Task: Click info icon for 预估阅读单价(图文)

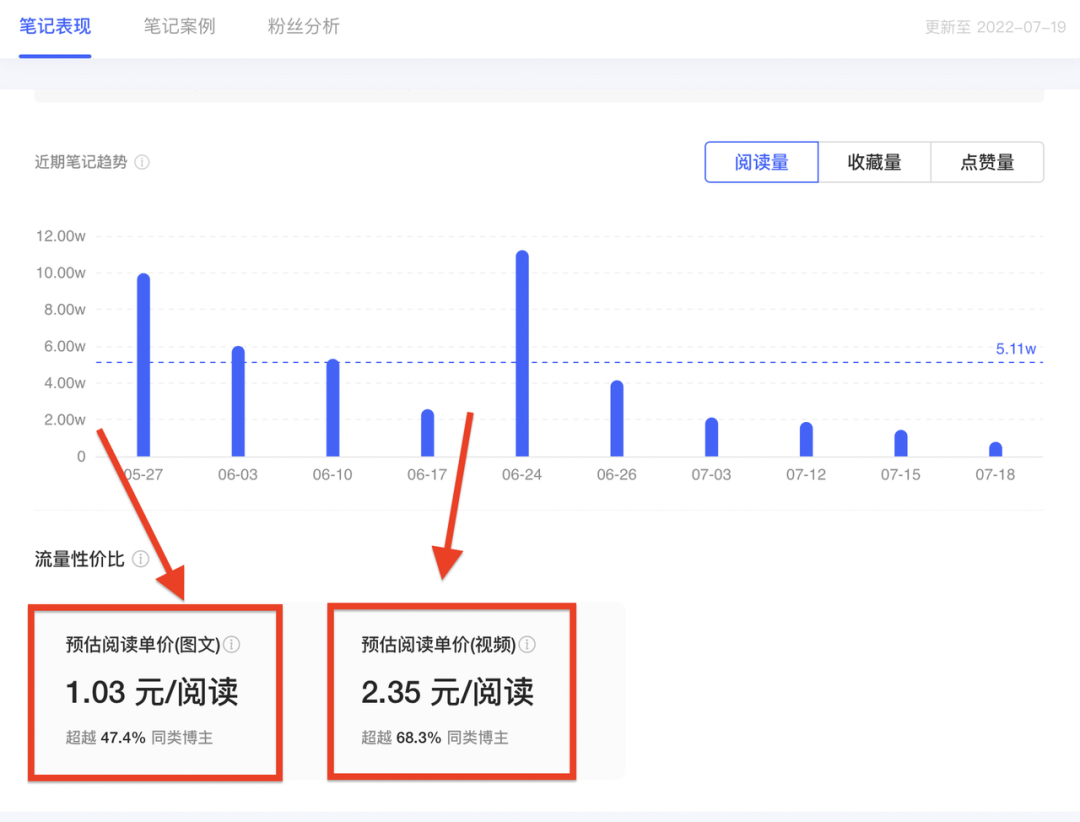Action: pos(231,645)
